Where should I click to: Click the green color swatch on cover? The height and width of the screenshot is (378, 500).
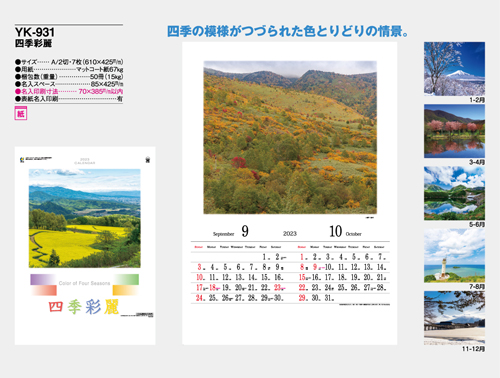pyautogui.click(x=126, y=279)
